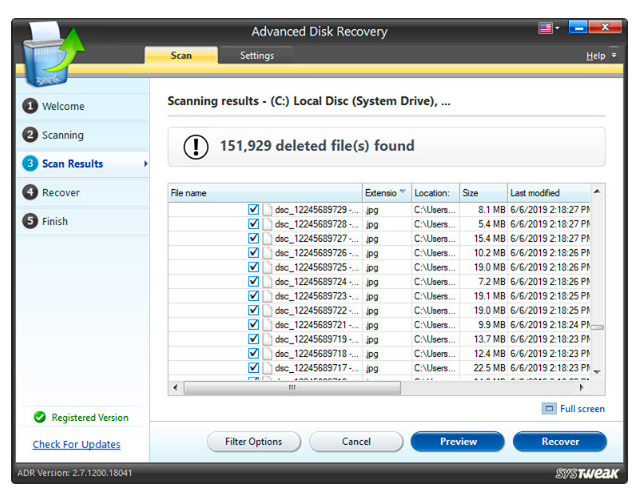Click file icon of dsc_12245689724
This screenshot has height=493, width=639.
267,282
